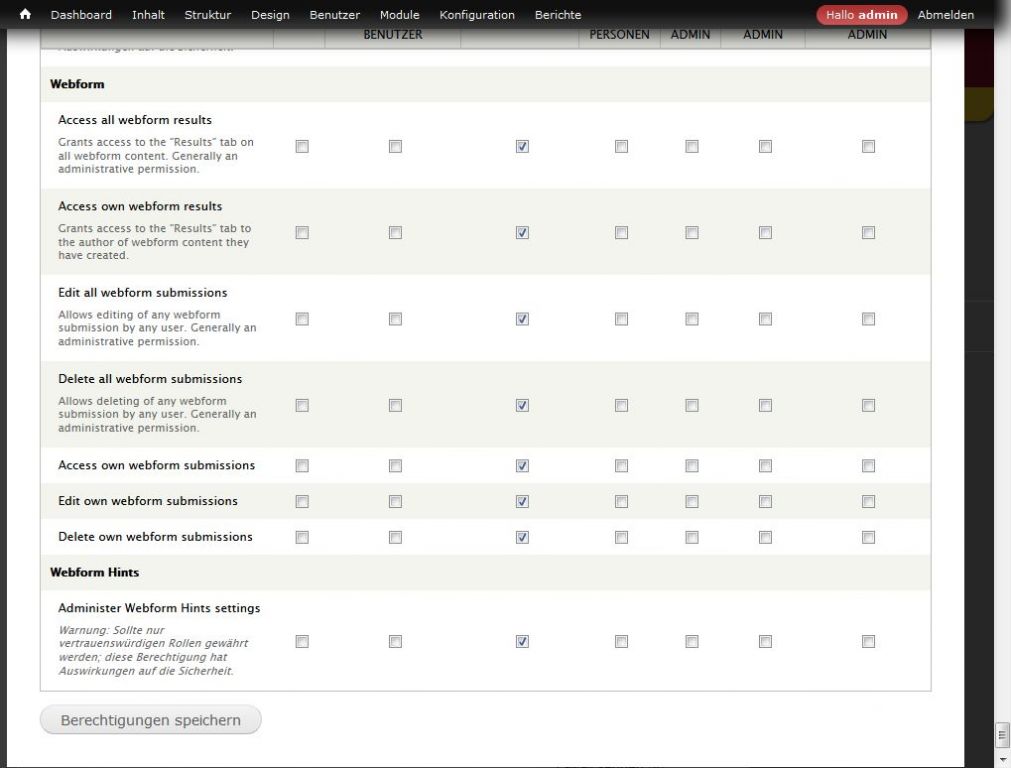Check rightmost ADMIN box for Access own webform results
The height and width of the screenshot is (768, 1011).
pos(868,233)
